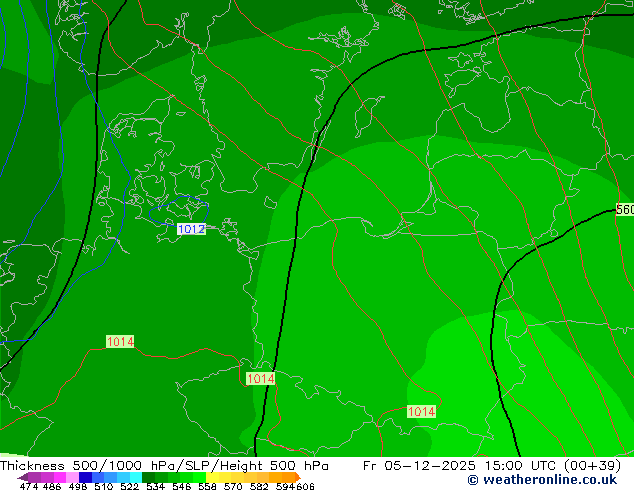634x490 pixels.
Task: Click the legend value 486
Action: pyautogui.click(x=52, y=486)
